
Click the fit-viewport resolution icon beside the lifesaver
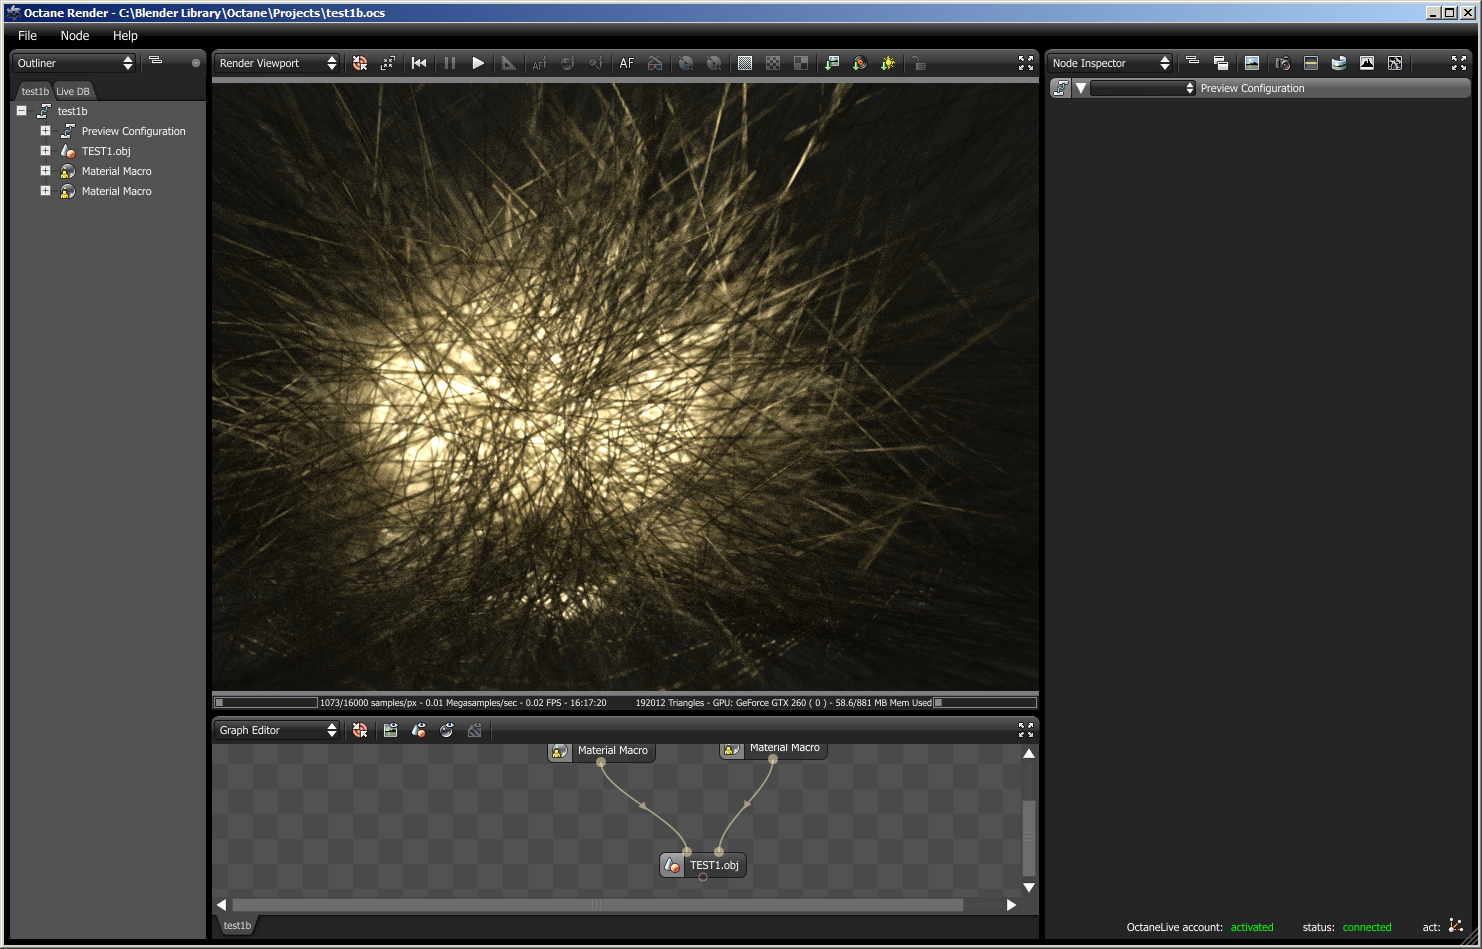pyautogui.click(x=388, y=63)
